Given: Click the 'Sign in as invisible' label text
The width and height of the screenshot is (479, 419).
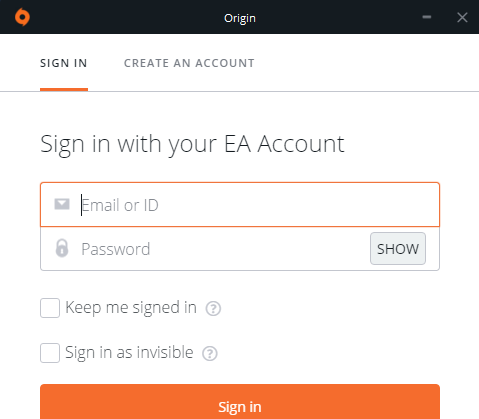Looking at the screenshot, I should click(x=129, y=353).
